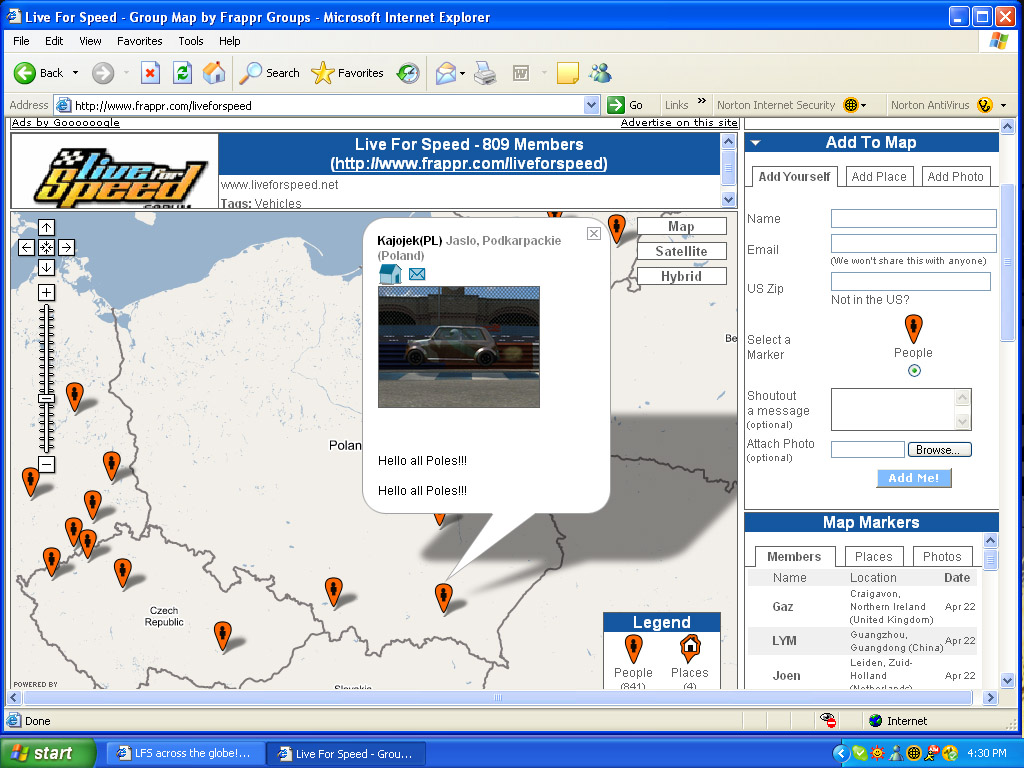
Task: Open the Favorites star panel
Action: click(x=347, y=73)
